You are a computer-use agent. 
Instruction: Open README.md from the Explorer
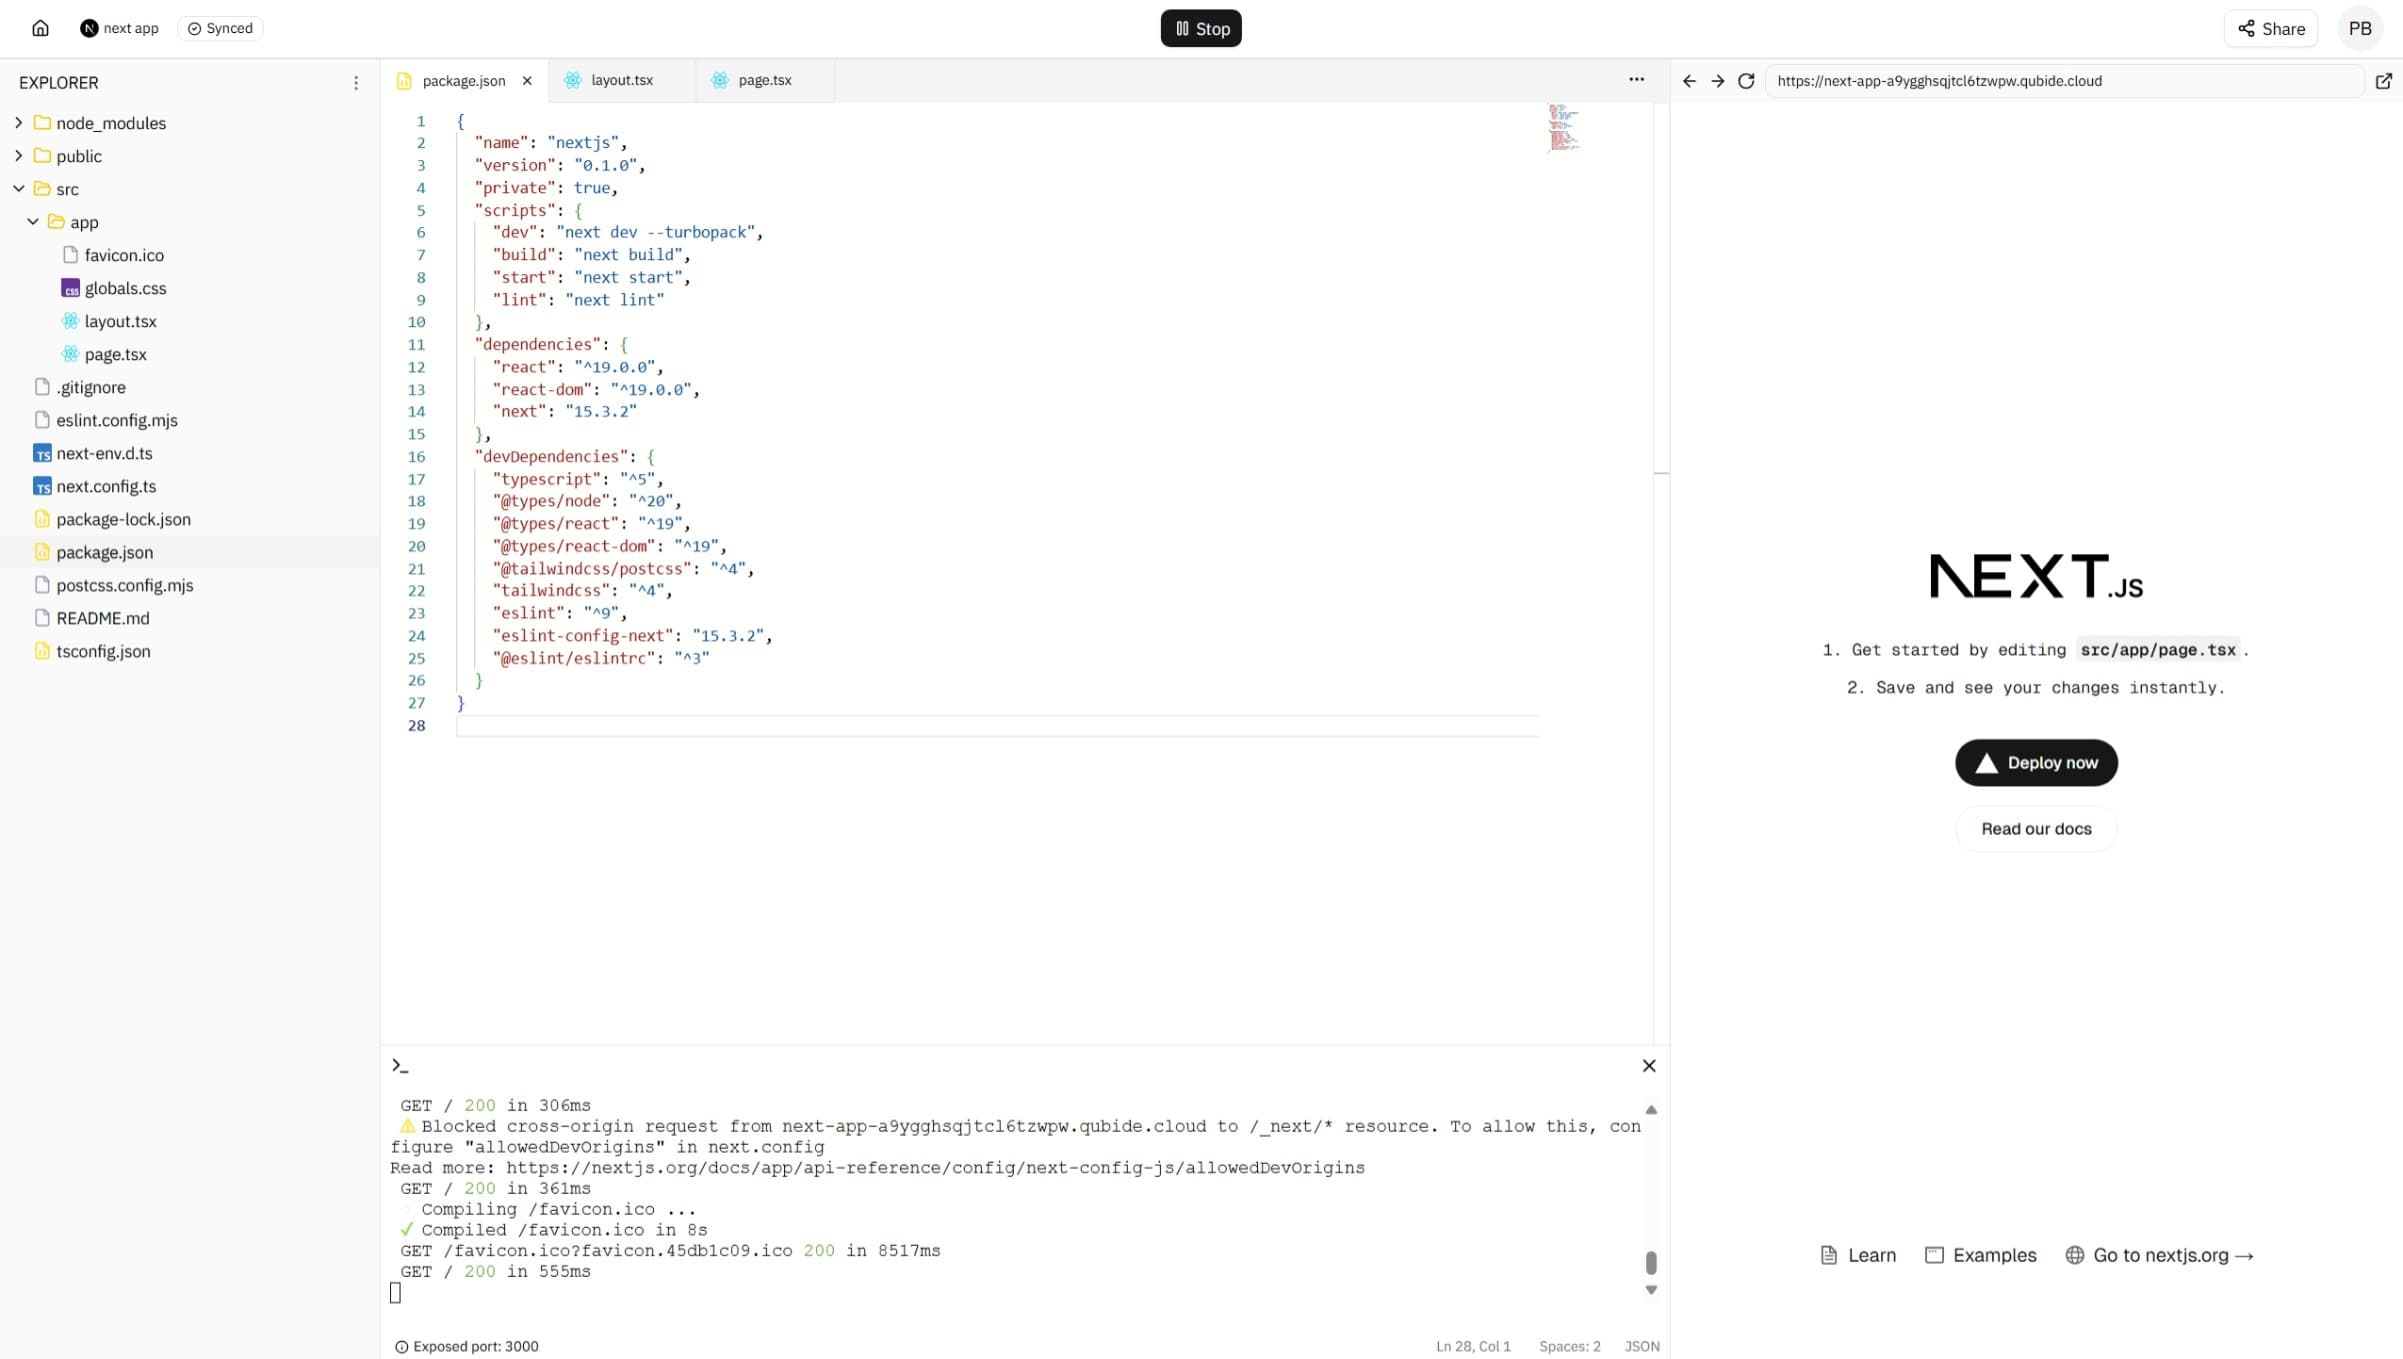click(101, 618)
